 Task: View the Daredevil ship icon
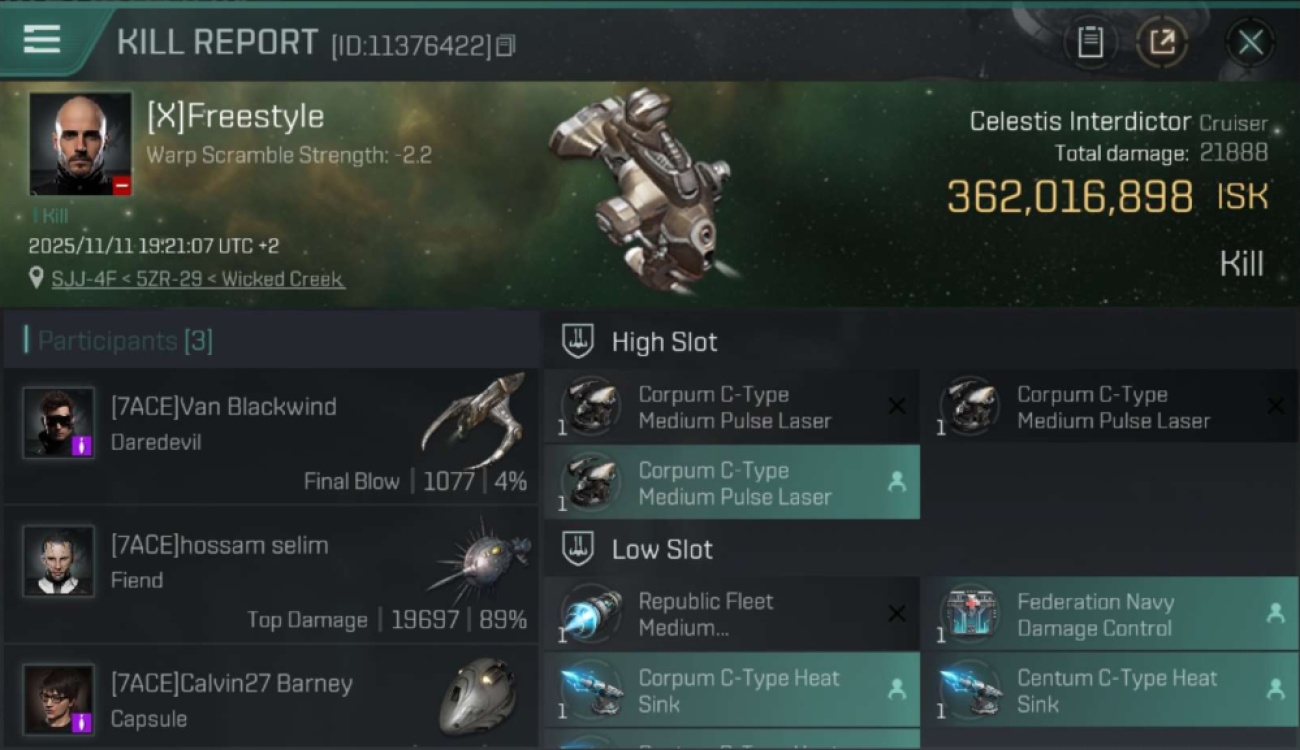[475, 421]
